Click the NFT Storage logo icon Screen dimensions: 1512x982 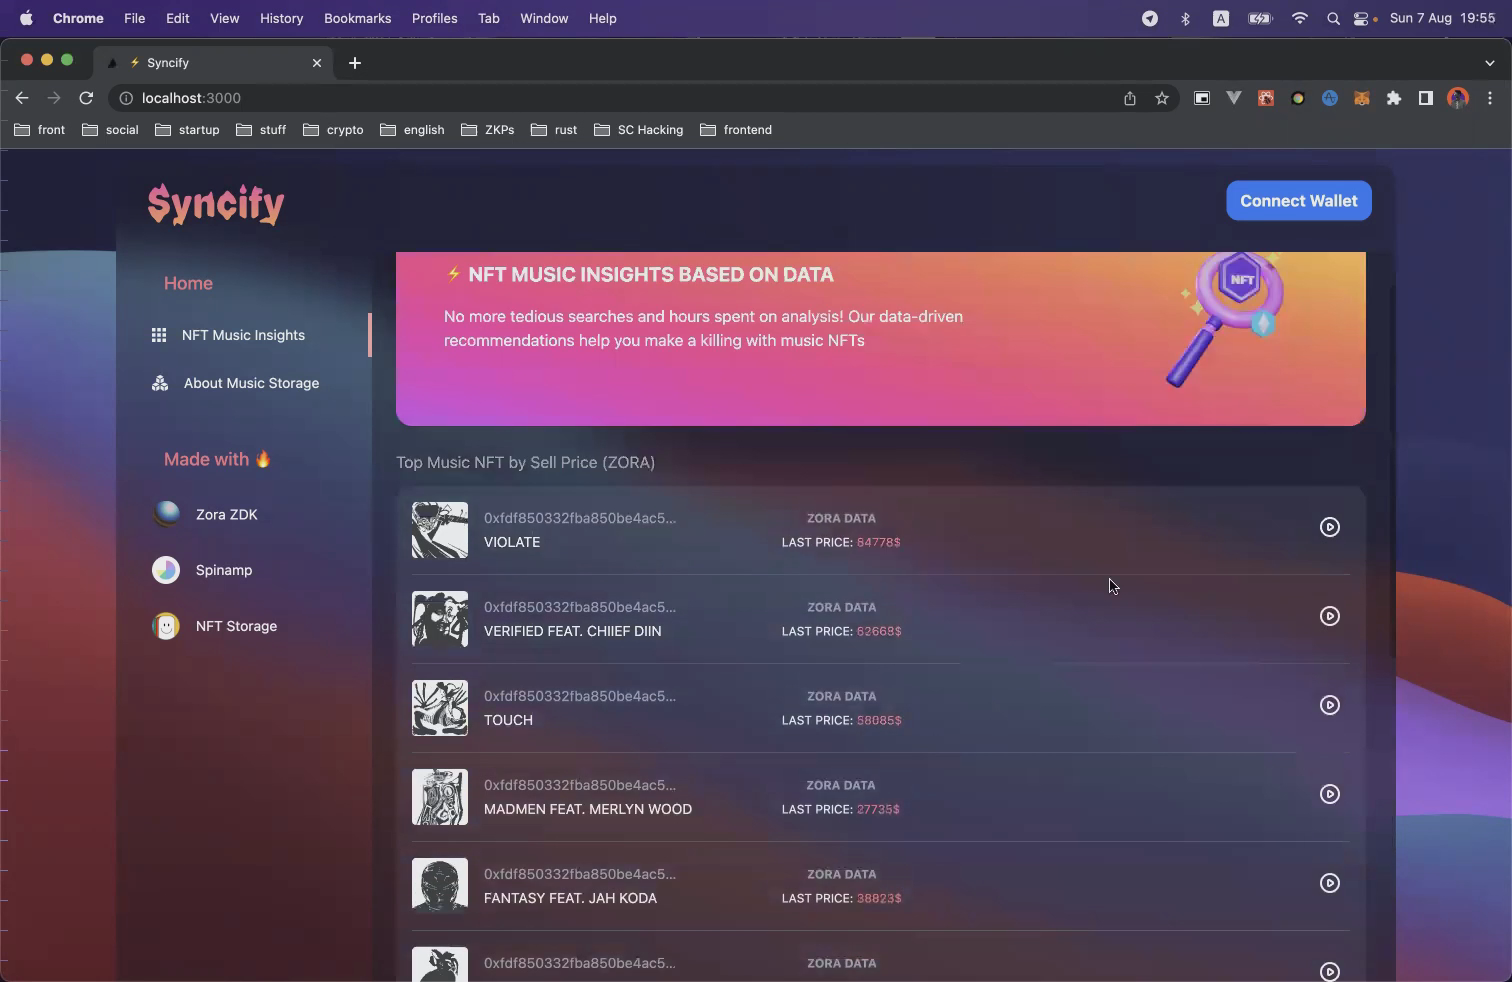[x=166, y=626]
